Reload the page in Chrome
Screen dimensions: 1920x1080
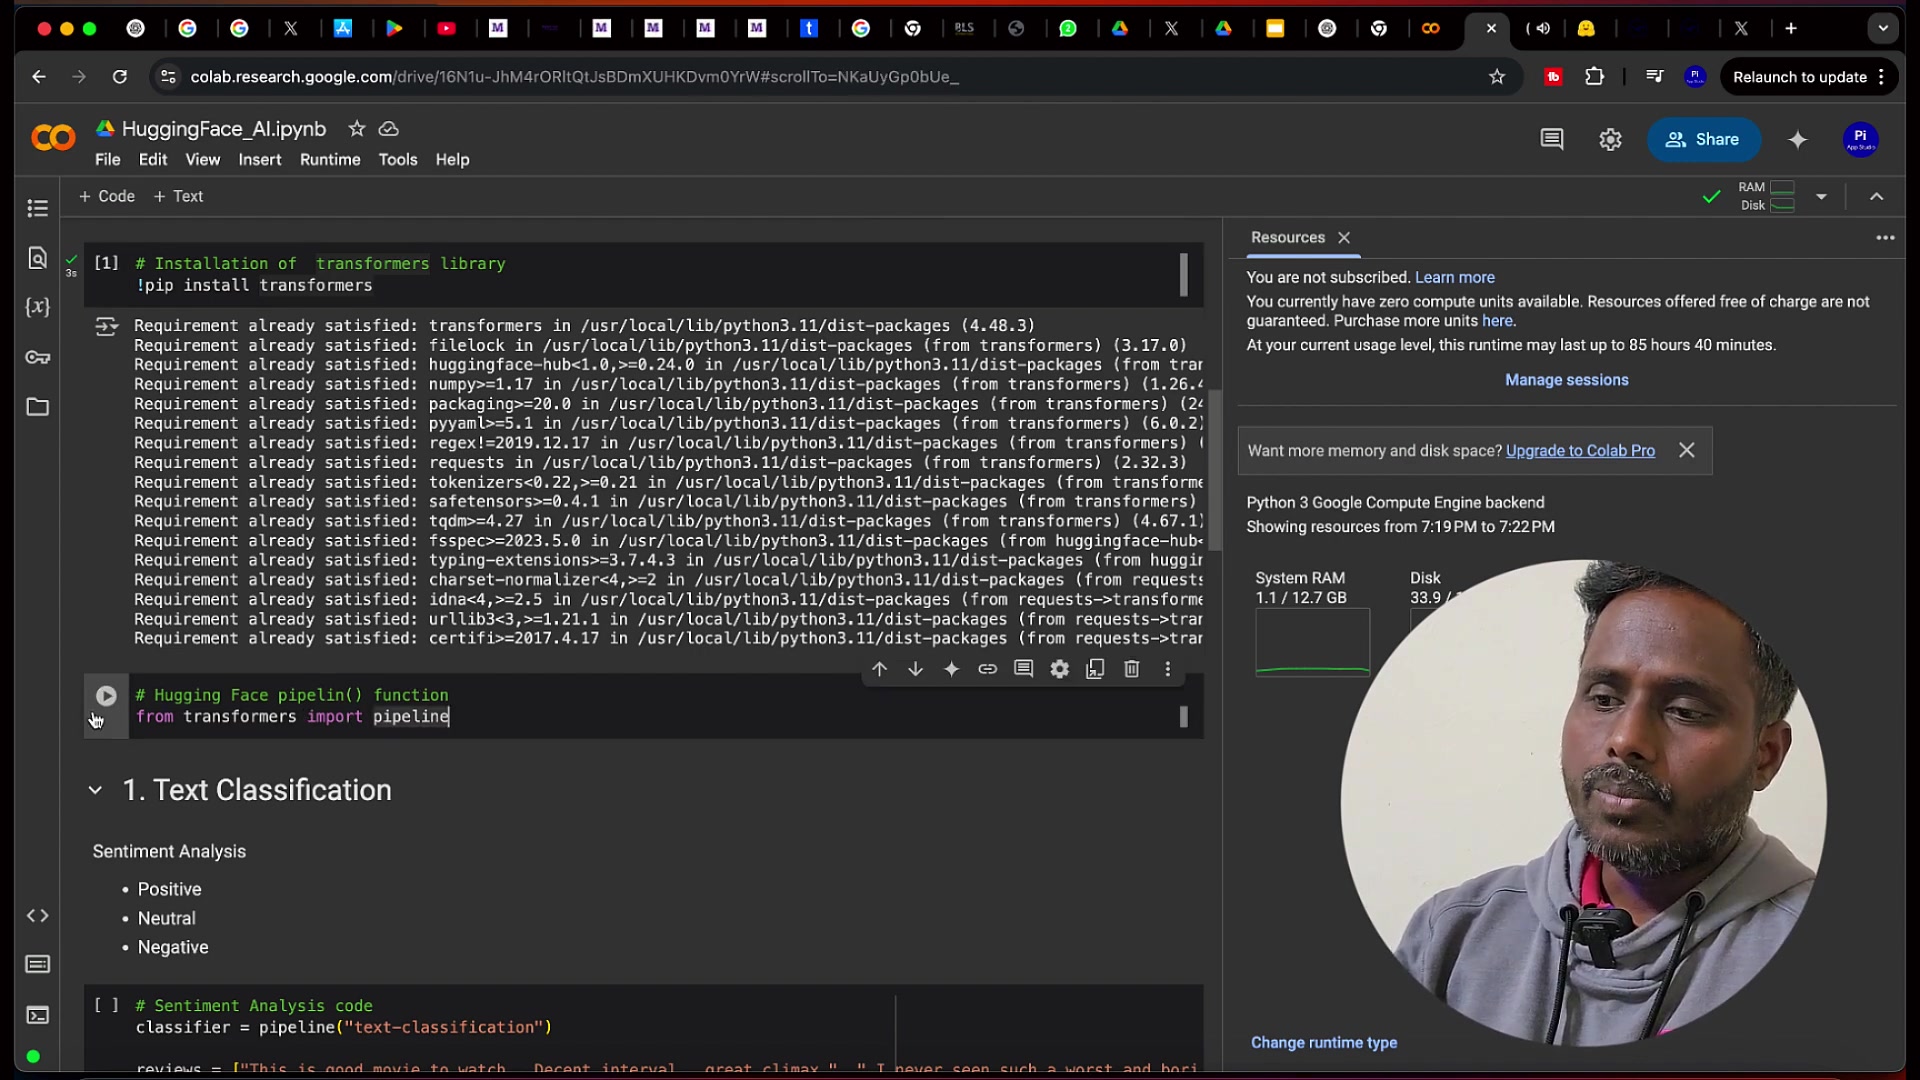tap(120, 77)
